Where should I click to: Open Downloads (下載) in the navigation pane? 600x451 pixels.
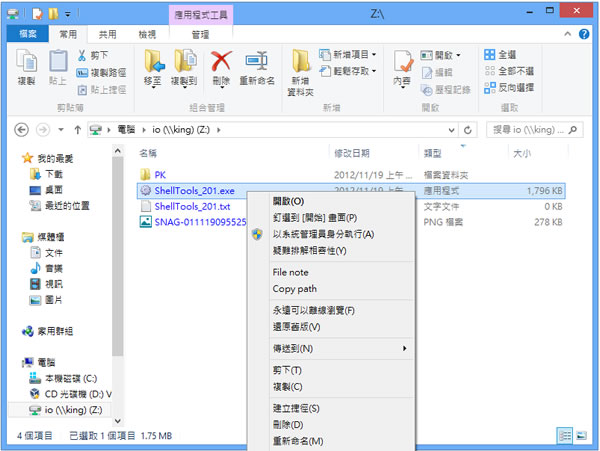[46, 174]
